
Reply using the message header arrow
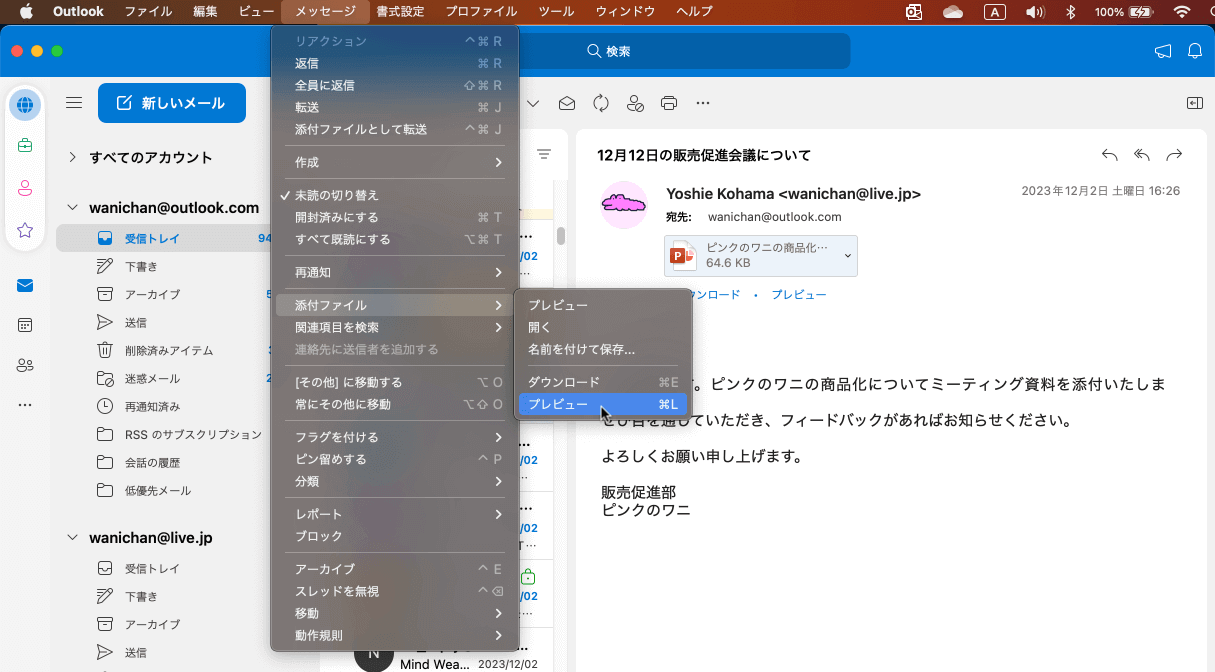click(x=1109, y=155)
